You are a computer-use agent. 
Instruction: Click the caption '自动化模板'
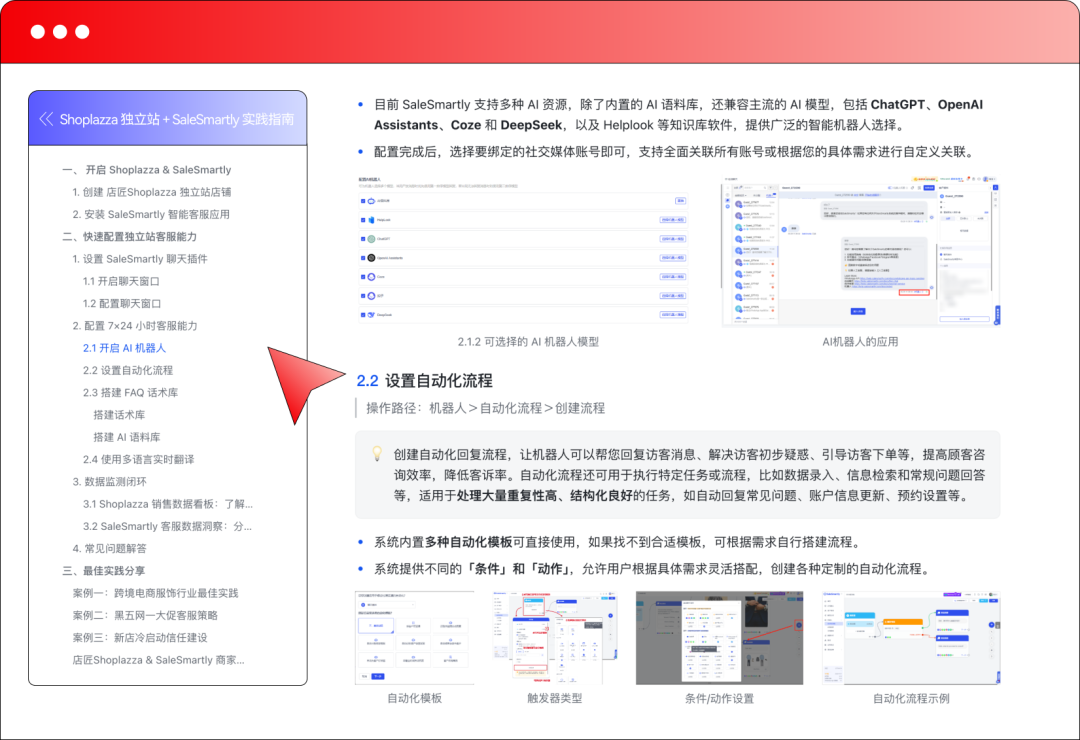tap(415, 699)
